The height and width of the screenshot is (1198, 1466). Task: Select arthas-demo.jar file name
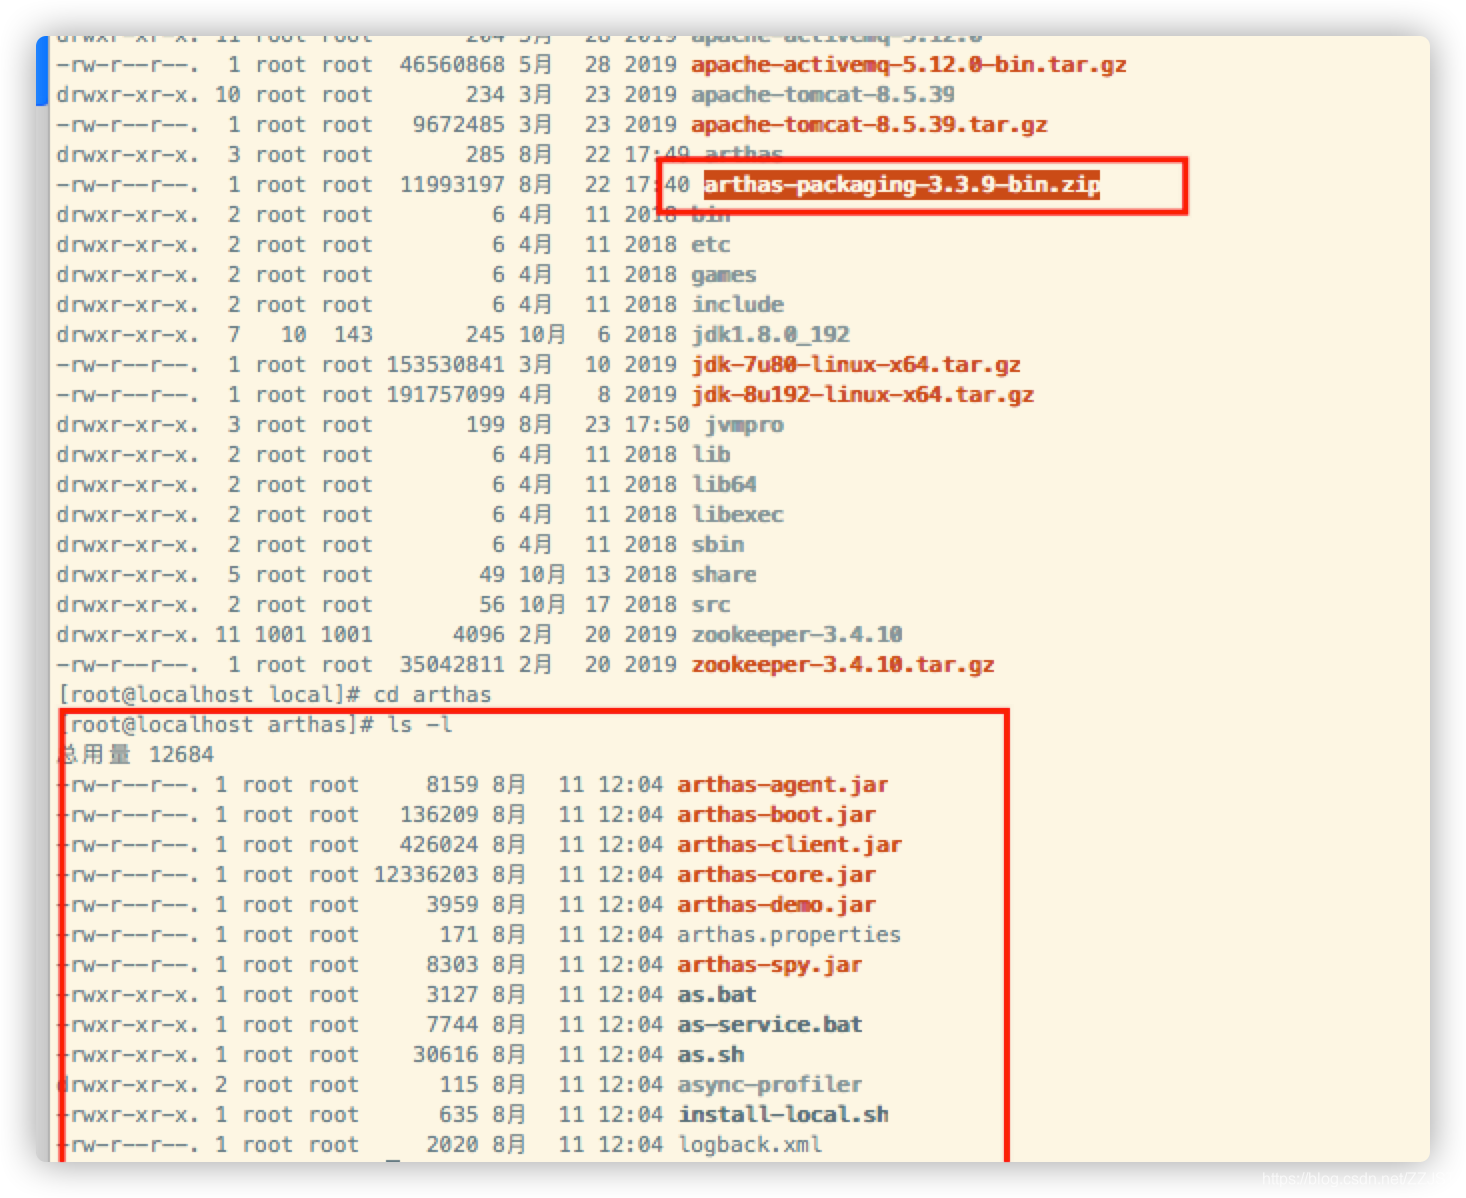pyautogui.click(x=776, y=905)
